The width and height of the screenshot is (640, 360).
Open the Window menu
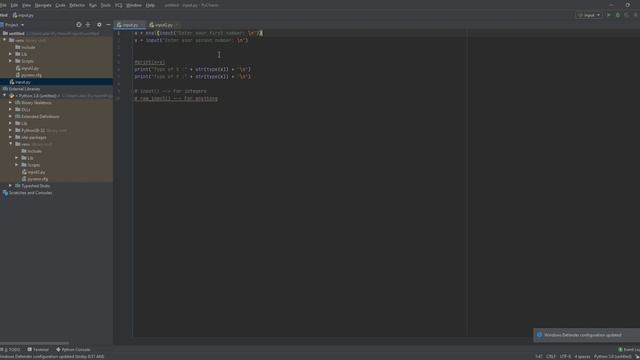click(134, 5)
